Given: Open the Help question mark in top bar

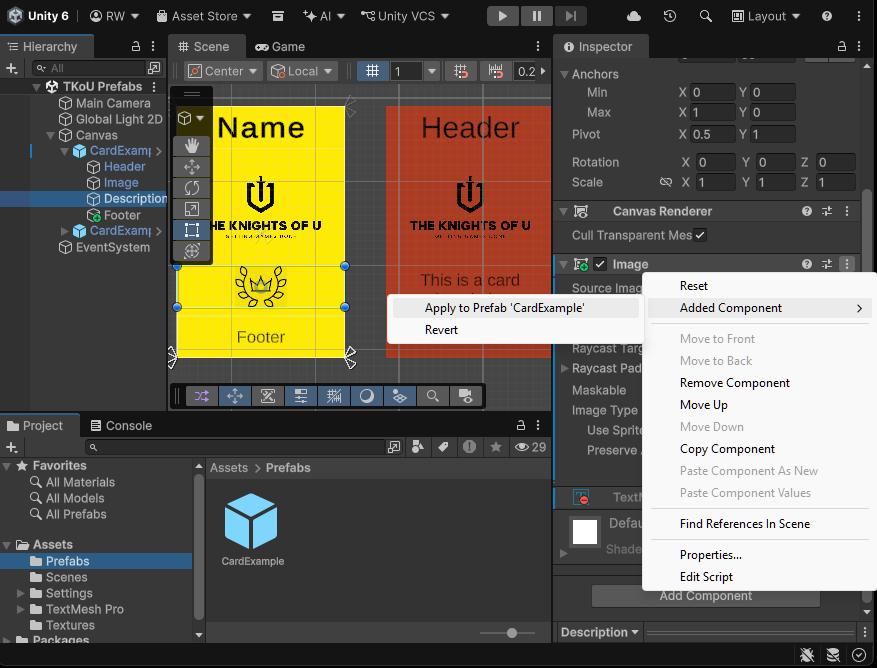Looking at the screenshot, I should (827, 16).
